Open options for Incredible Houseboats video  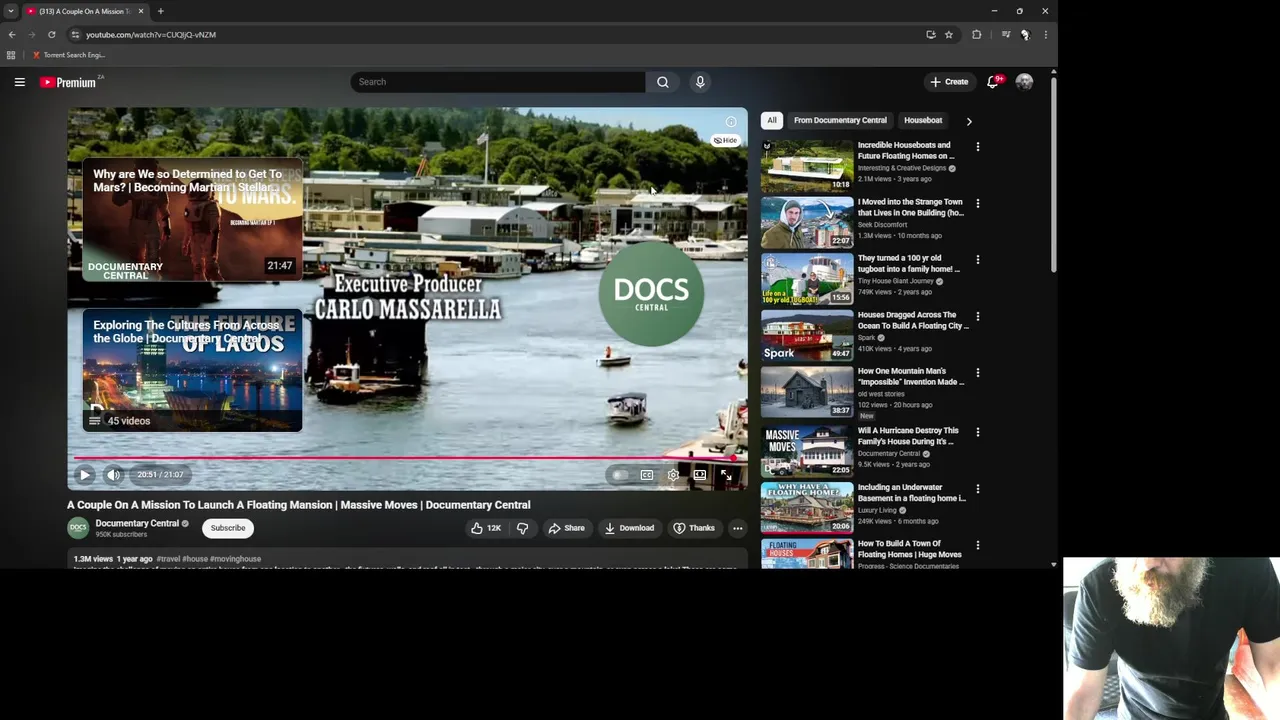click(977, 147)
